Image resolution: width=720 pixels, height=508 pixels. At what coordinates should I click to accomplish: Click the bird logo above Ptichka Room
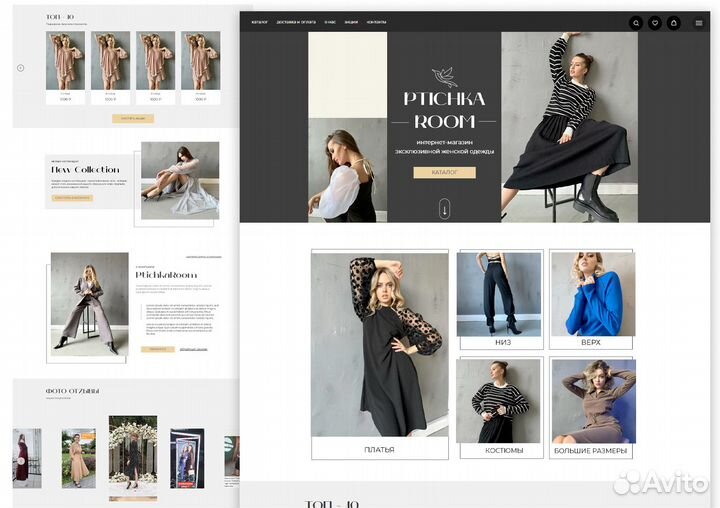point(444,76)
